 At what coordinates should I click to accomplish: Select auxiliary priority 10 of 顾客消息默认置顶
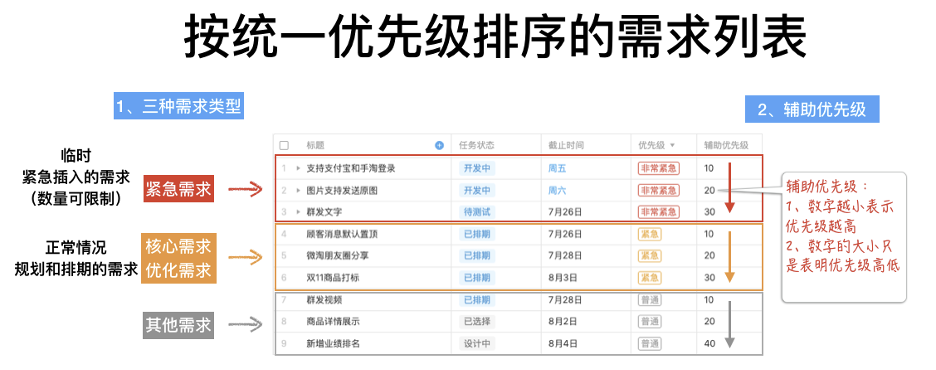point(709,234)
